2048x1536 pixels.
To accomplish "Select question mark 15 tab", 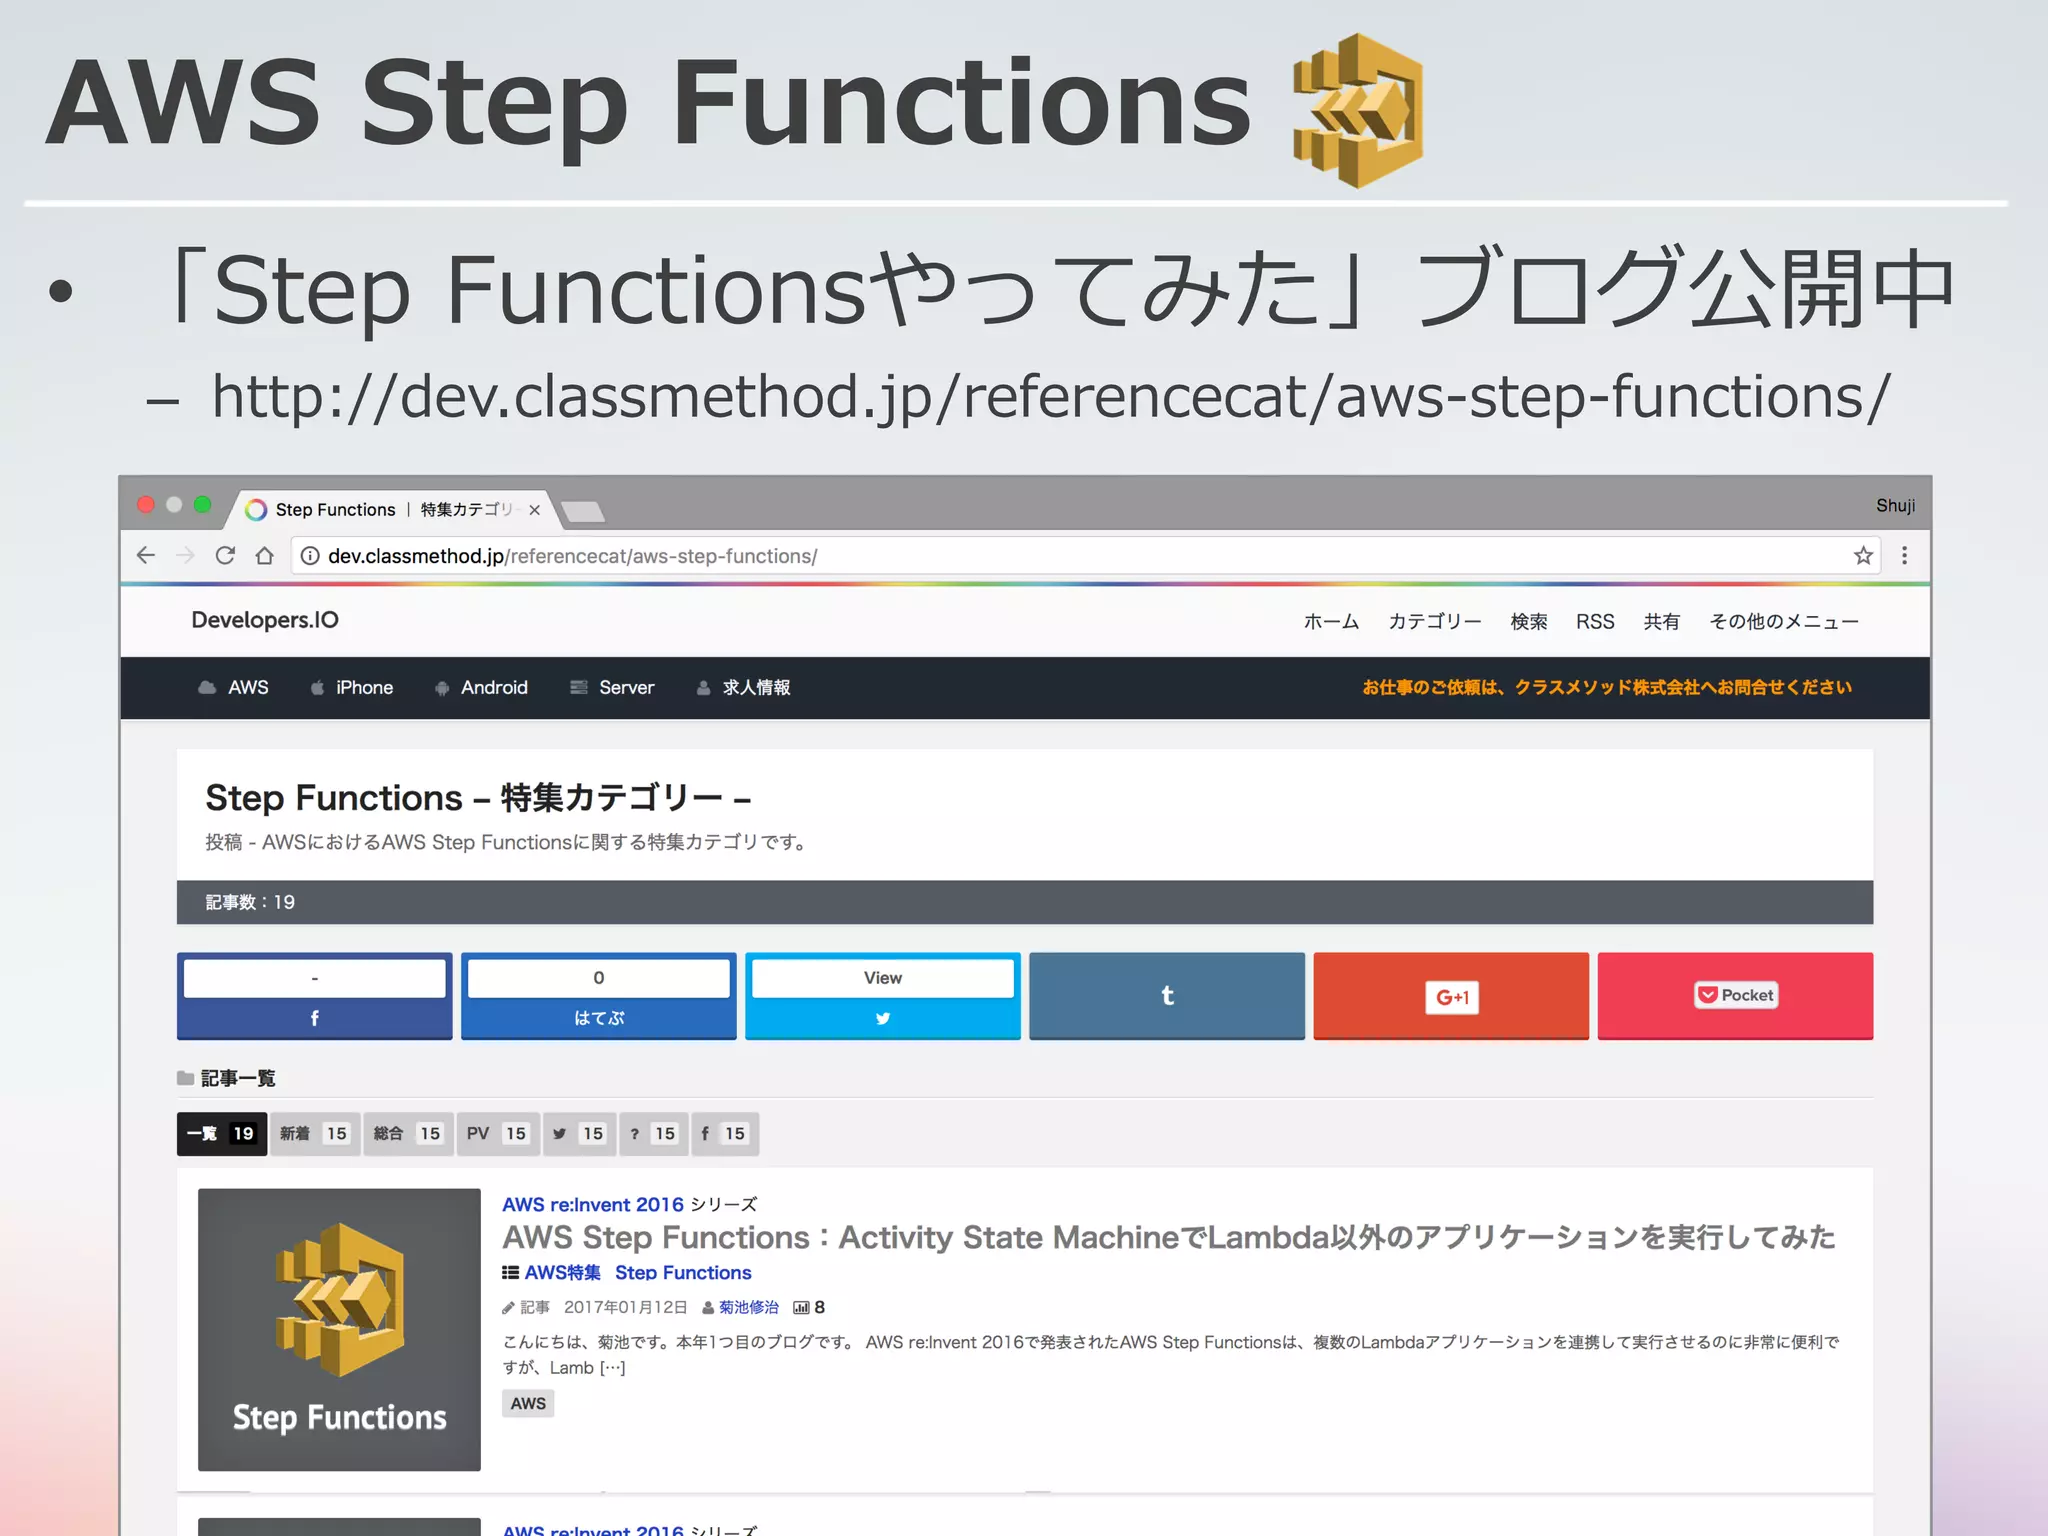I will (654, 1134).
